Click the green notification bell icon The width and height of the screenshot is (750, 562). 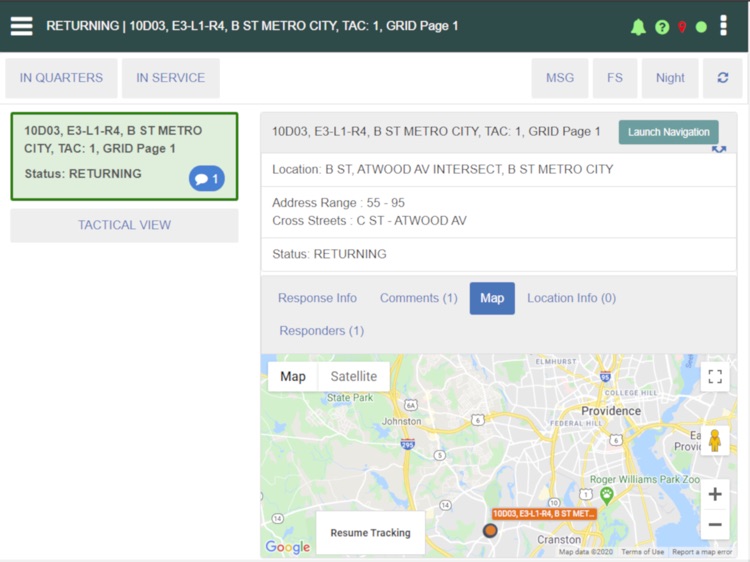[638, 27]
